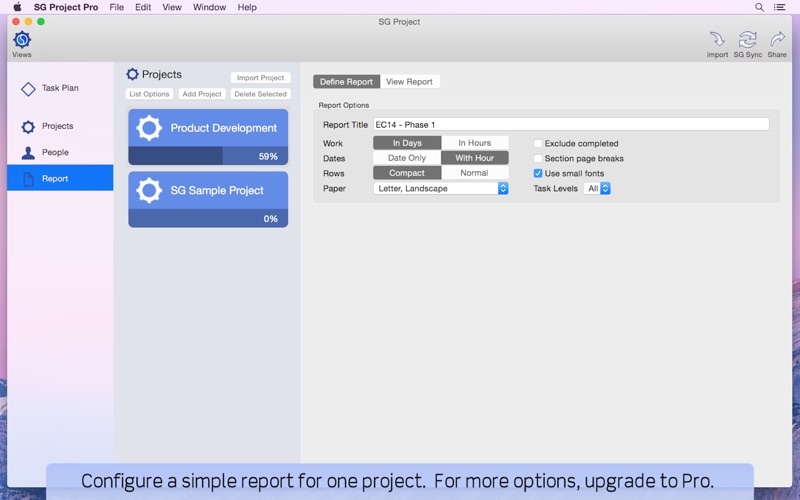Set Work to In Hours
Viewport: 800px width, 500px height.
pyautogui.click(x=474, y=143)
